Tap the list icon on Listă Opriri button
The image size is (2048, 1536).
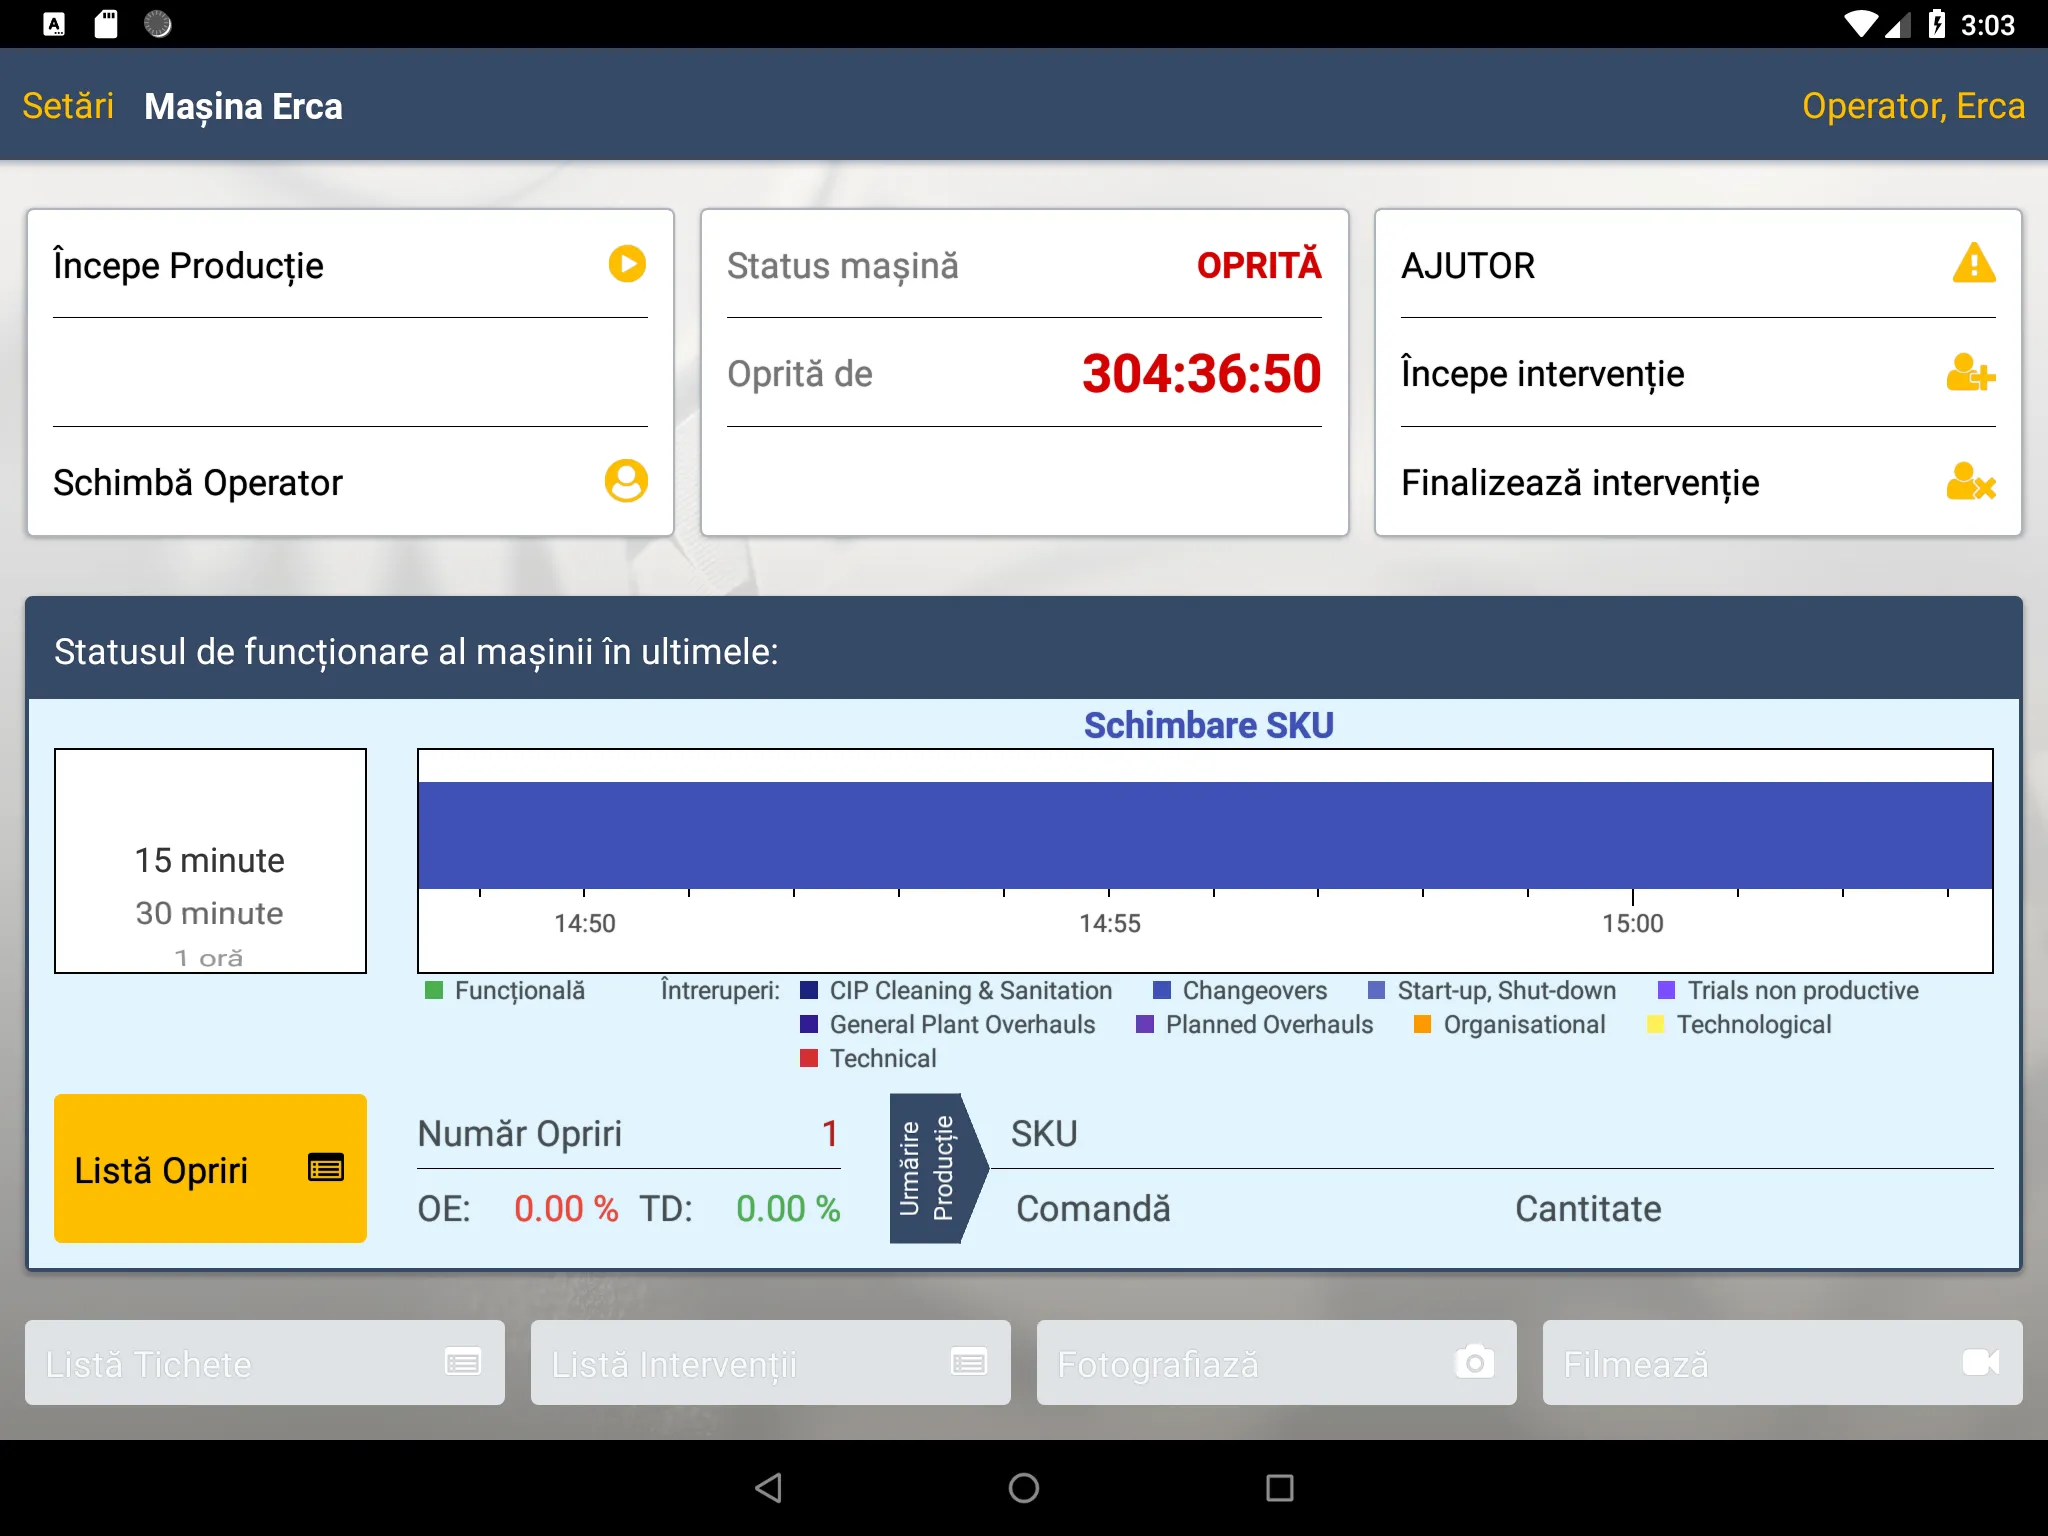click(326, 1168)
